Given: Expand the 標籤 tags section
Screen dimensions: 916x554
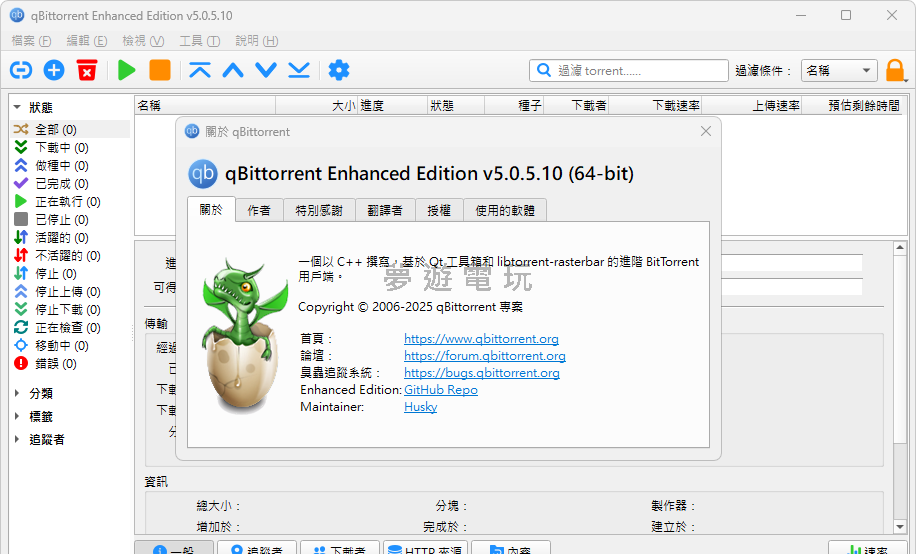Looking at the screenshot, I should (18, 417).
